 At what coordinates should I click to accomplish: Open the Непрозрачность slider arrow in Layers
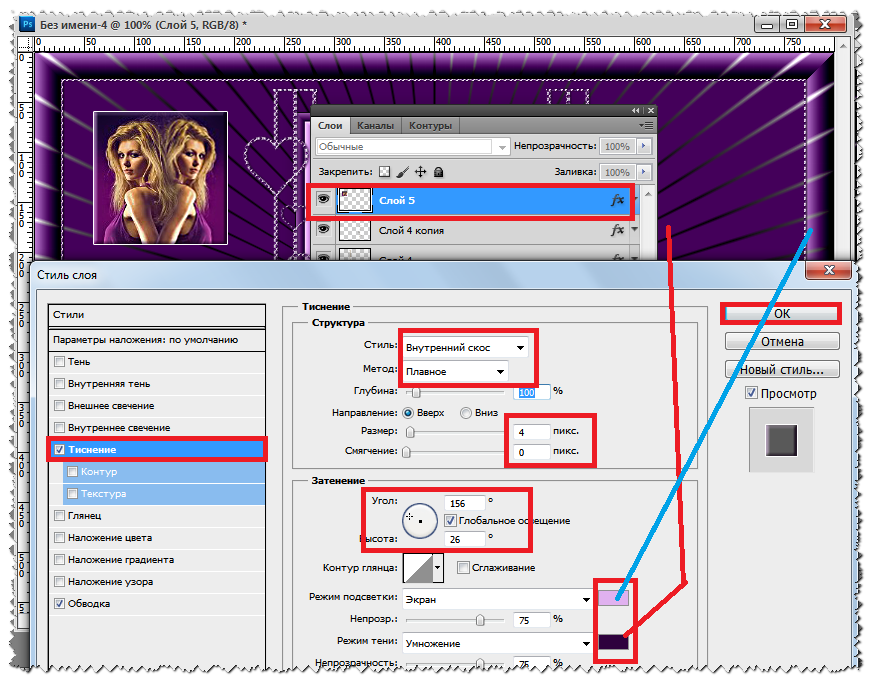click(x=644, y=146)
